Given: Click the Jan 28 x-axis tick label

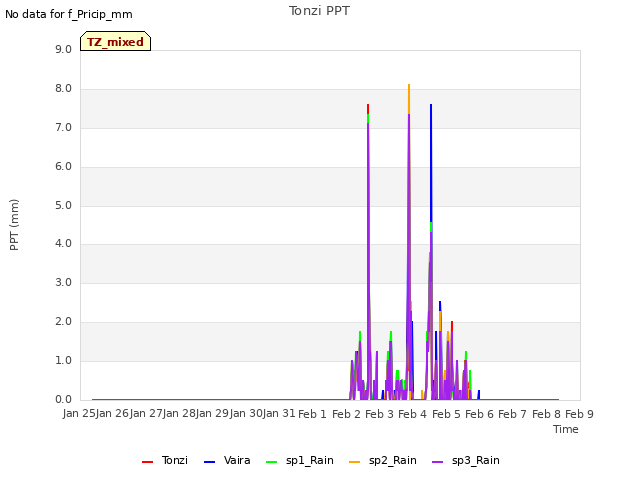Looking at the screenshot, I should click(x=179, y=413).
